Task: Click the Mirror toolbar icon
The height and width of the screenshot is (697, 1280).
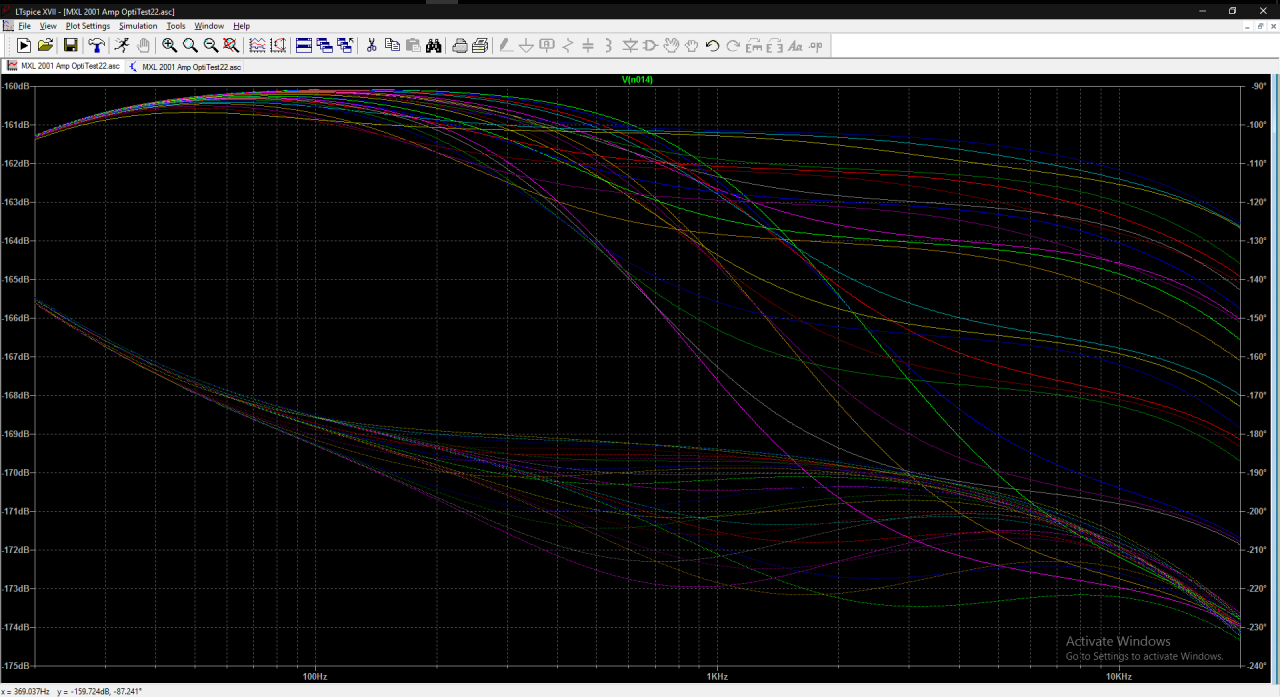Action: 774,45
